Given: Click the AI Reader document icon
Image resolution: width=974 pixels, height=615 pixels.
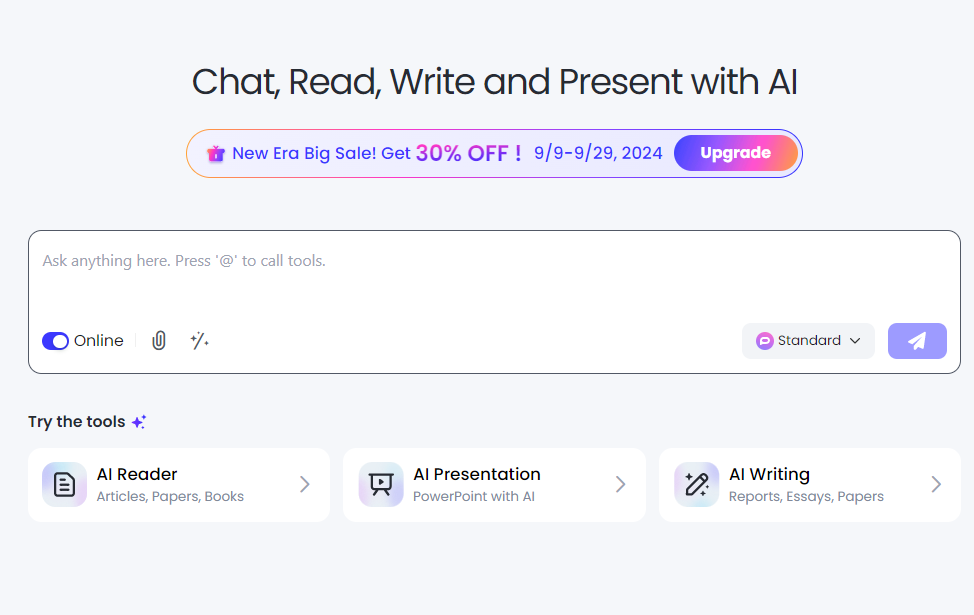Looking at the screenshot, I should [x=64, y=485].
